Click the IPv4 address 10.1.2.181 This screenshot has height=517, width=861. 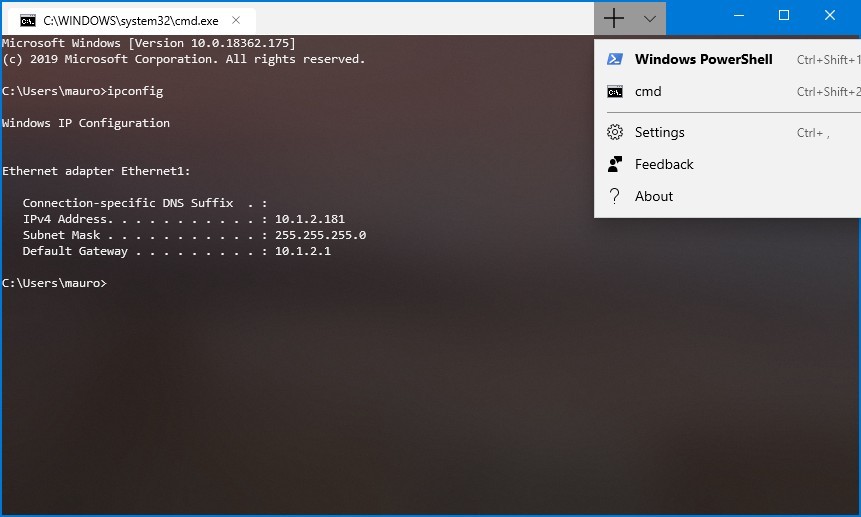click(x=310, y=219)
